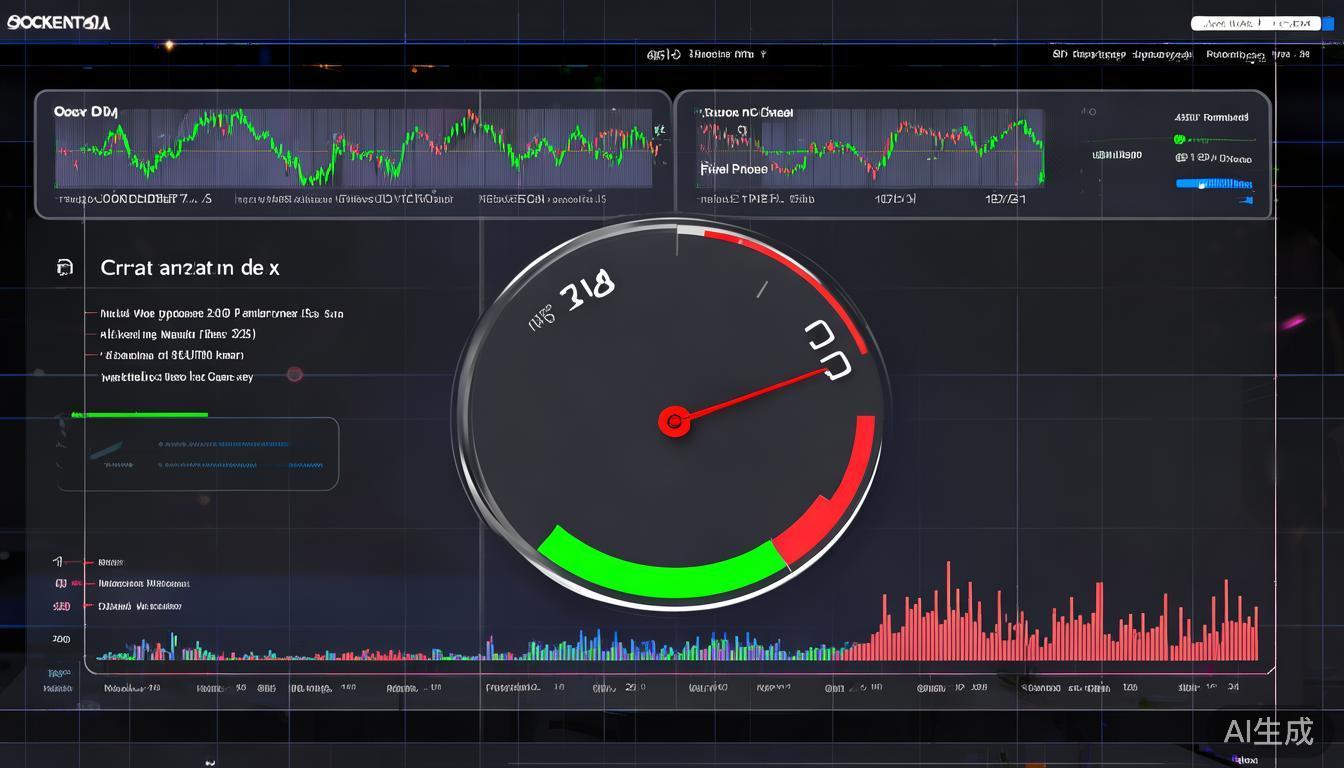The height and width of the screenshot is (768, 1344).
Task: Click the green progress bar on the left
Action: pyautogui.click(x=140, y=414)
